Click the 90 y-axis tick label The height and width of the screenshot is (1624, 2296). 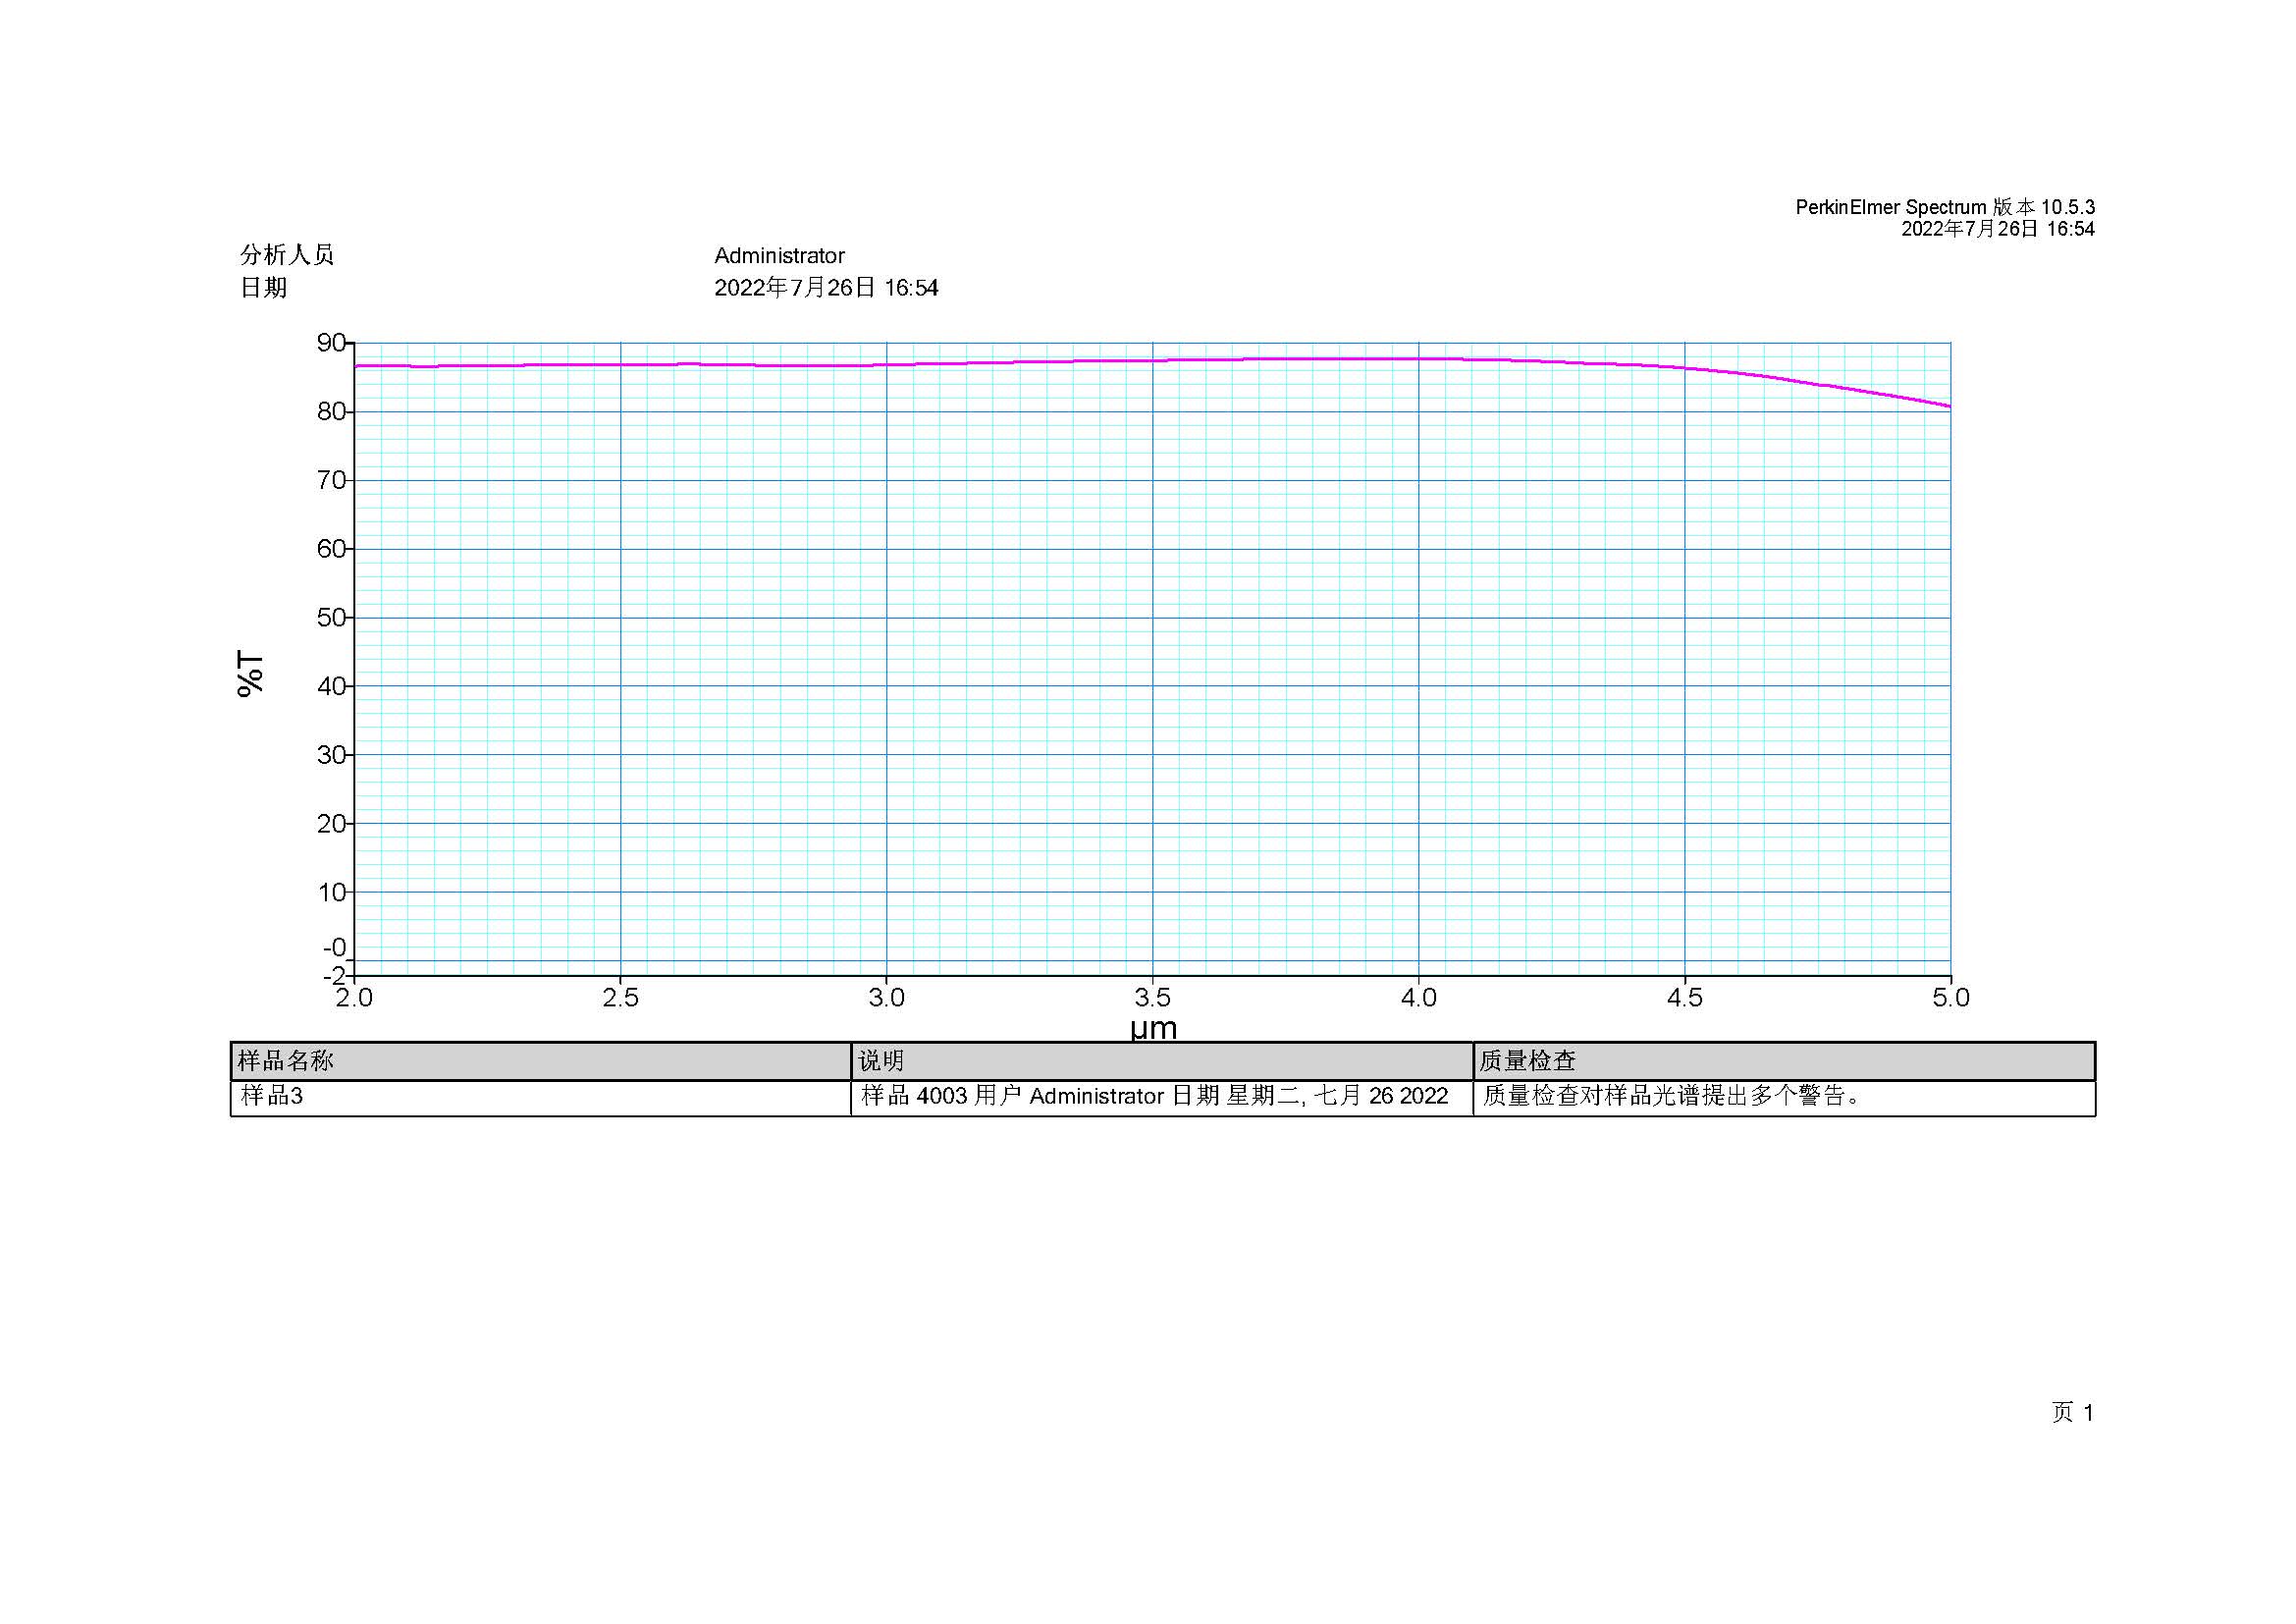coord(331,343)
